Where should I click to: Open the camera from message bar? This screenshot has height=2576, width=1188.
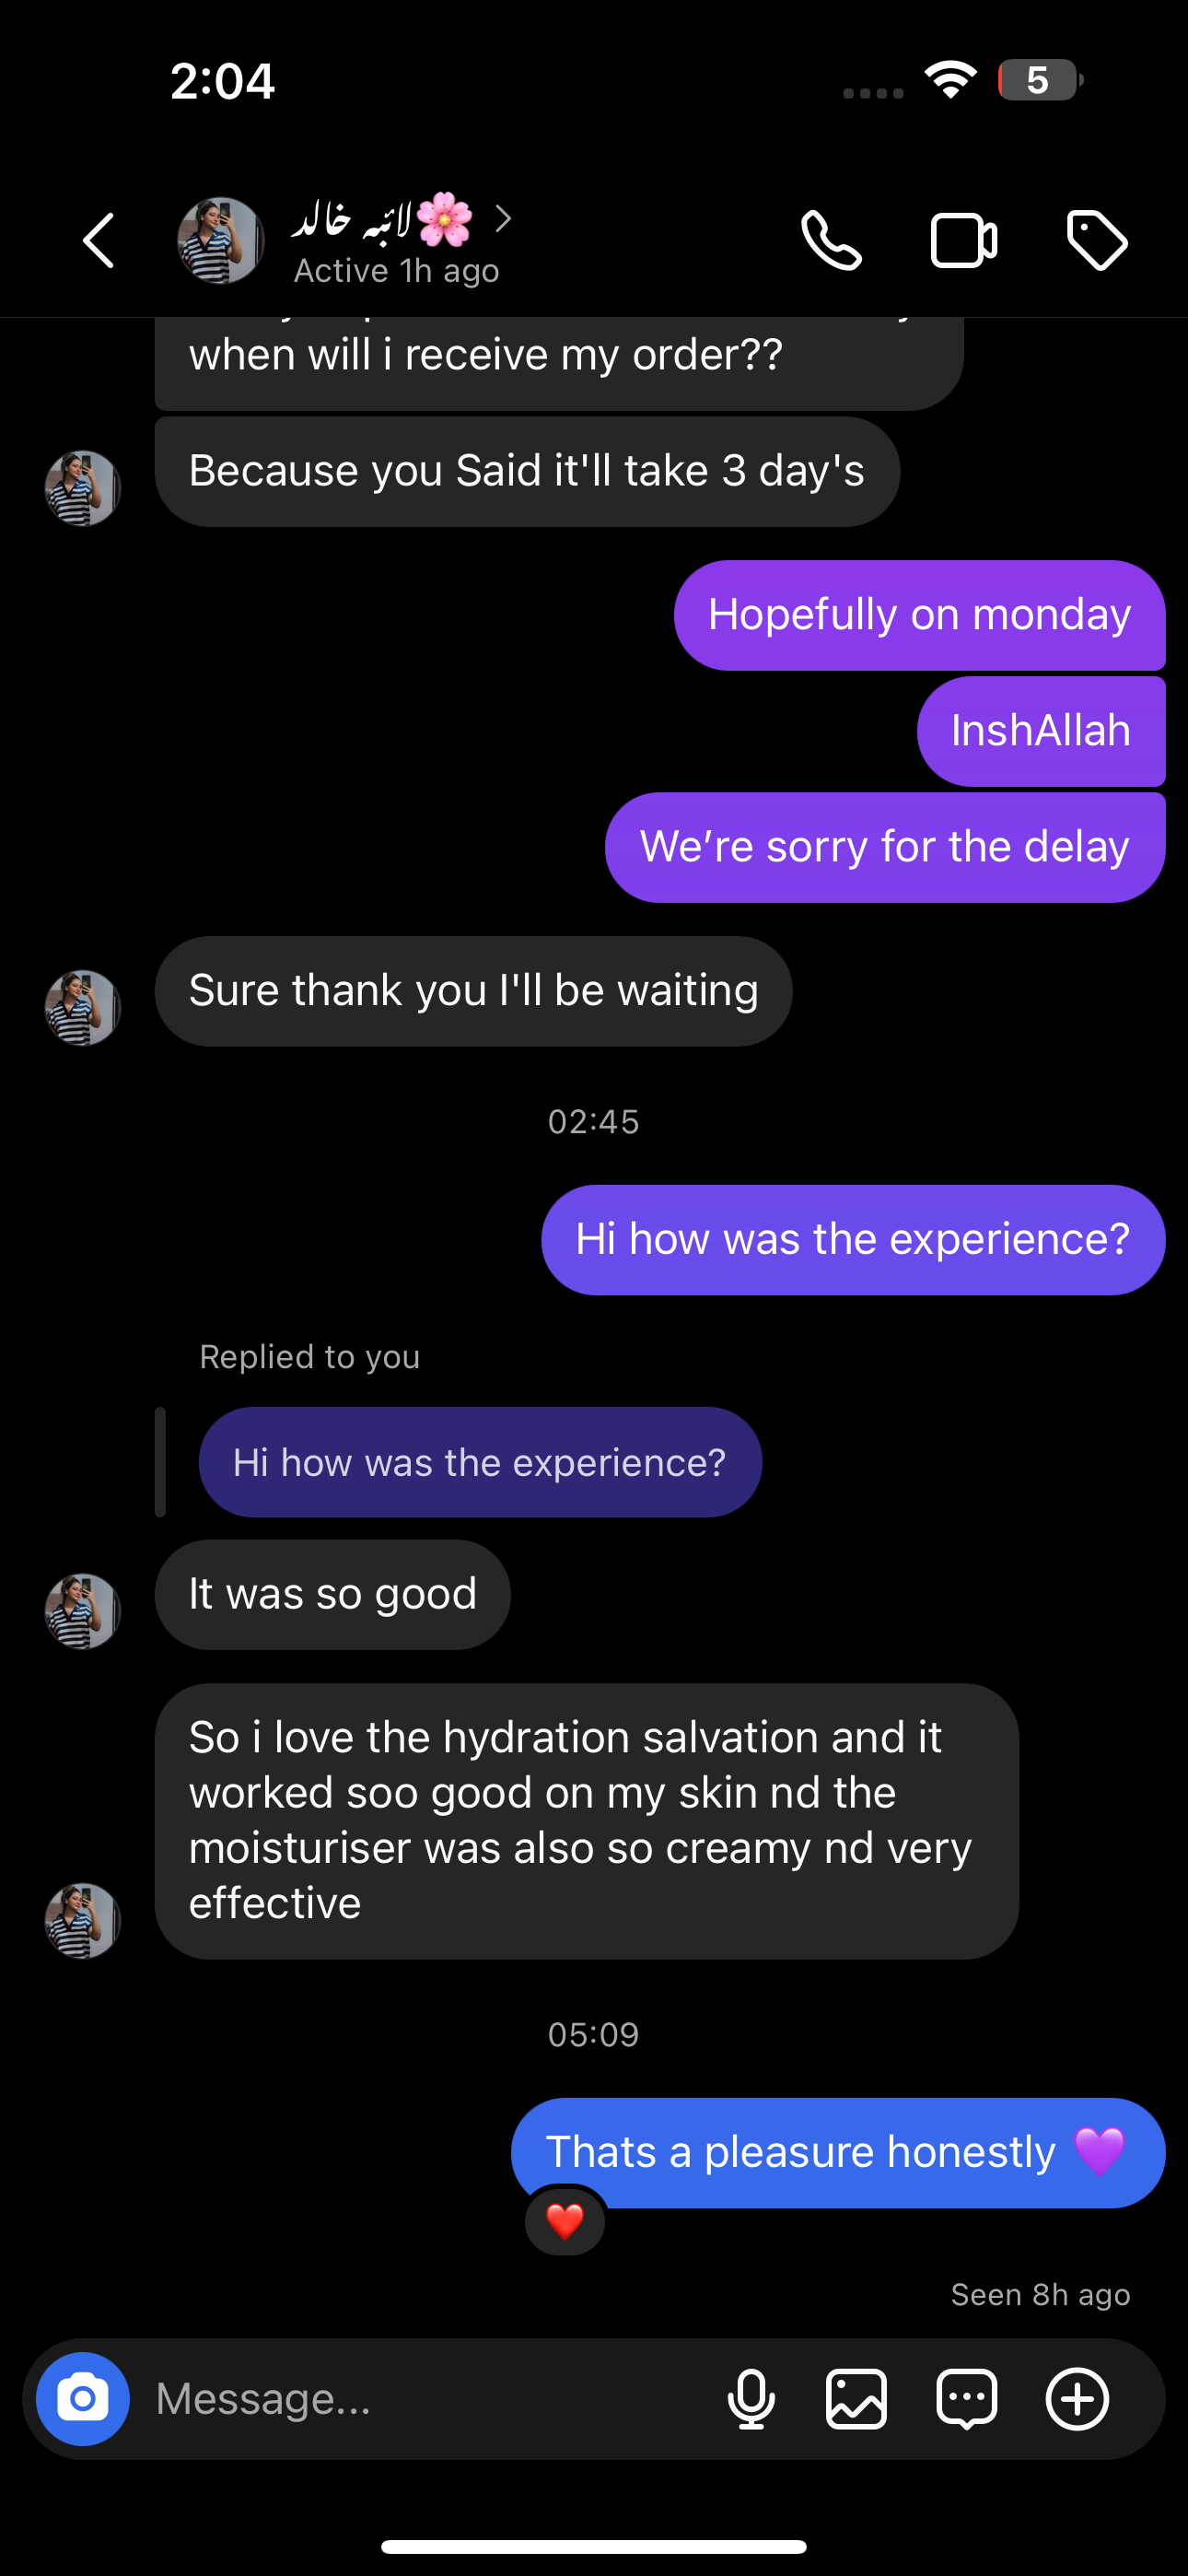coord(83,2399)
